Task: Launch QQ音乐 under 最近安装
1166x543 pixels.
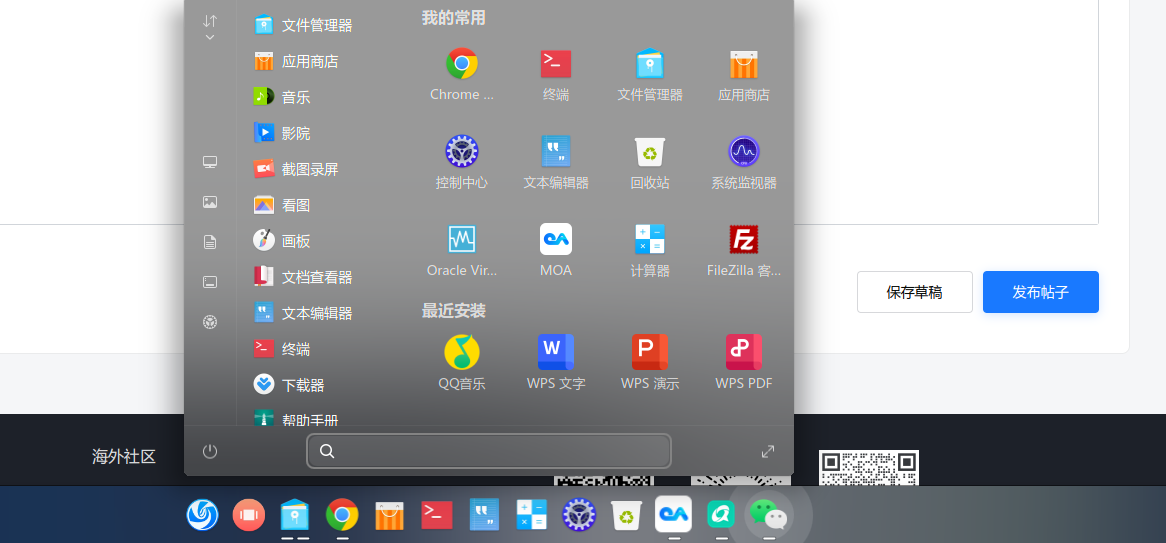Action: [462, 363]
